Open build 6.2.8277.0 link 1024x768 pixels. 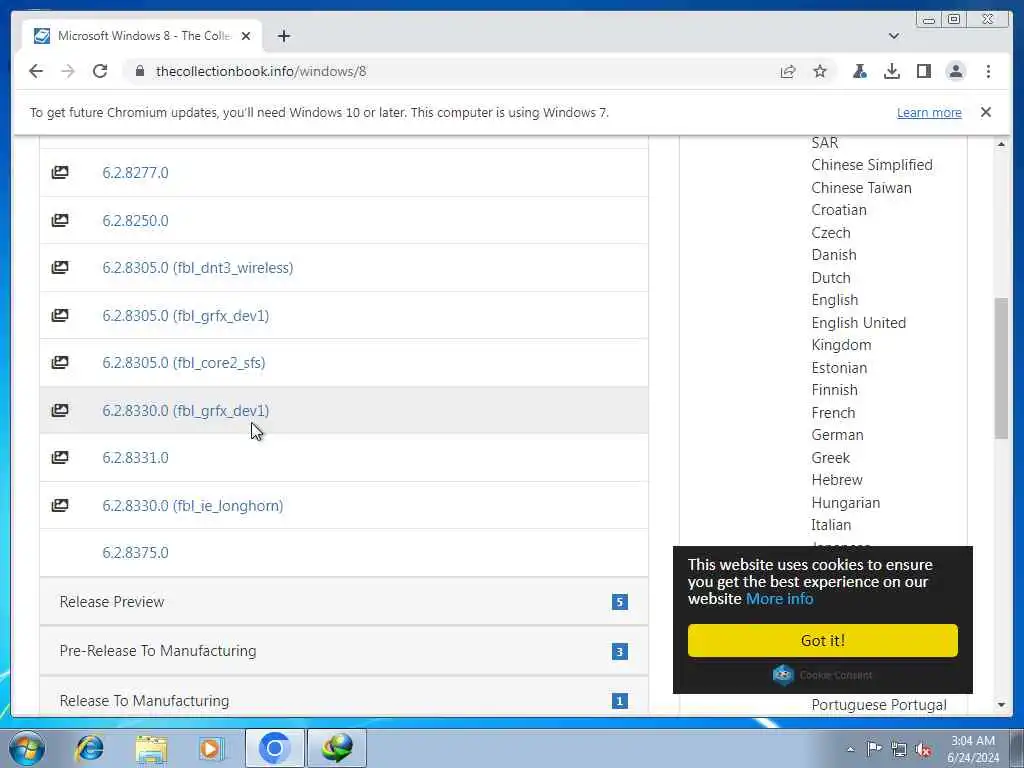click(x=135, y=172)
